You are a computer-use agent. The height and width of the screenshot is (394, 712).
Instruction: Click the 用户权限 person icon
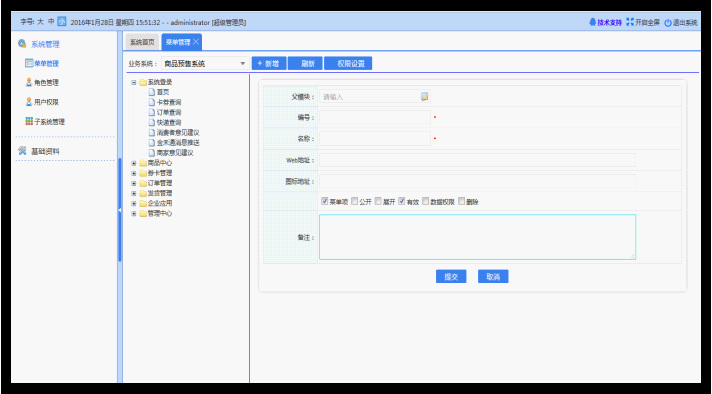29,102
